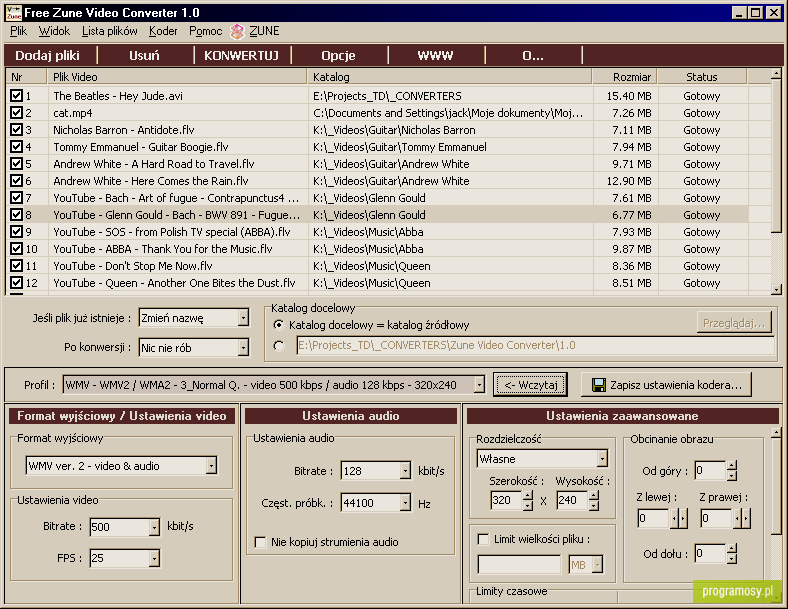Open the Rozdzielczość Własne dropdown
788x609 pixels.
(x=602, y=458)
